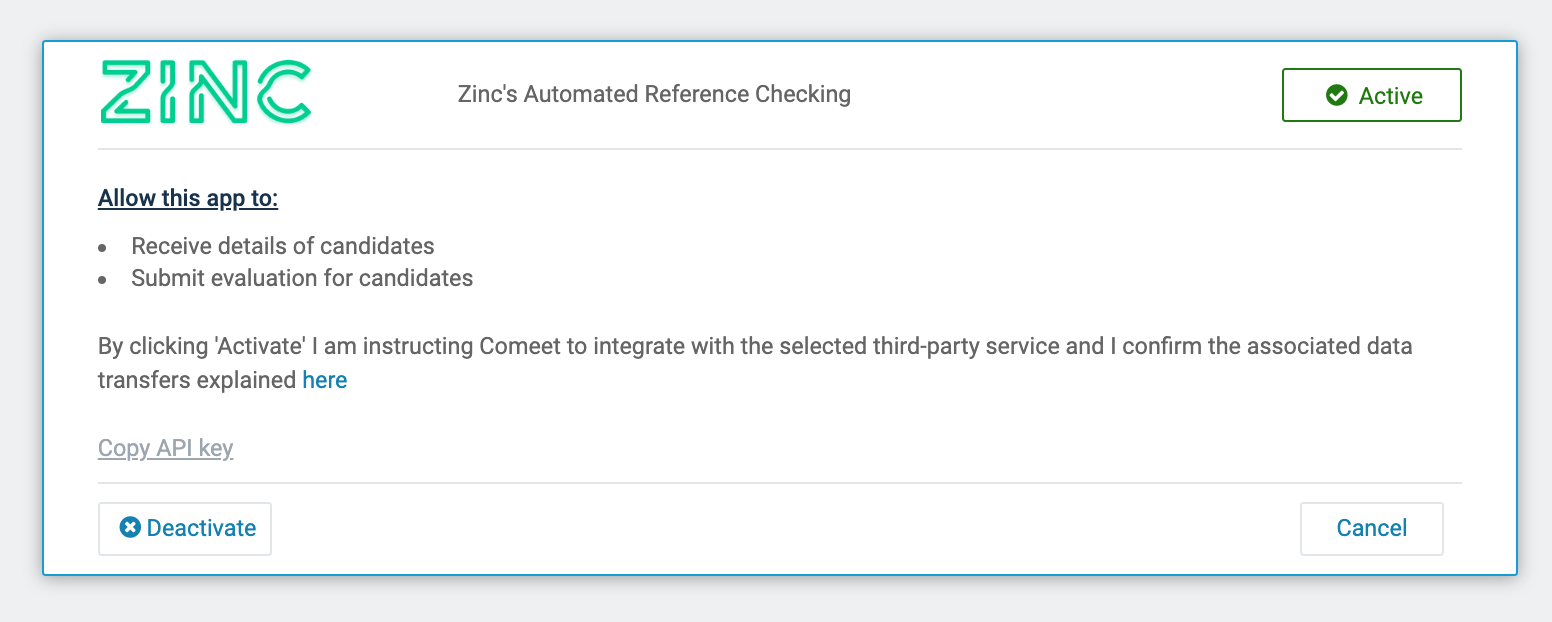Click the 'Allow this app to:' heading

(188, 198)
